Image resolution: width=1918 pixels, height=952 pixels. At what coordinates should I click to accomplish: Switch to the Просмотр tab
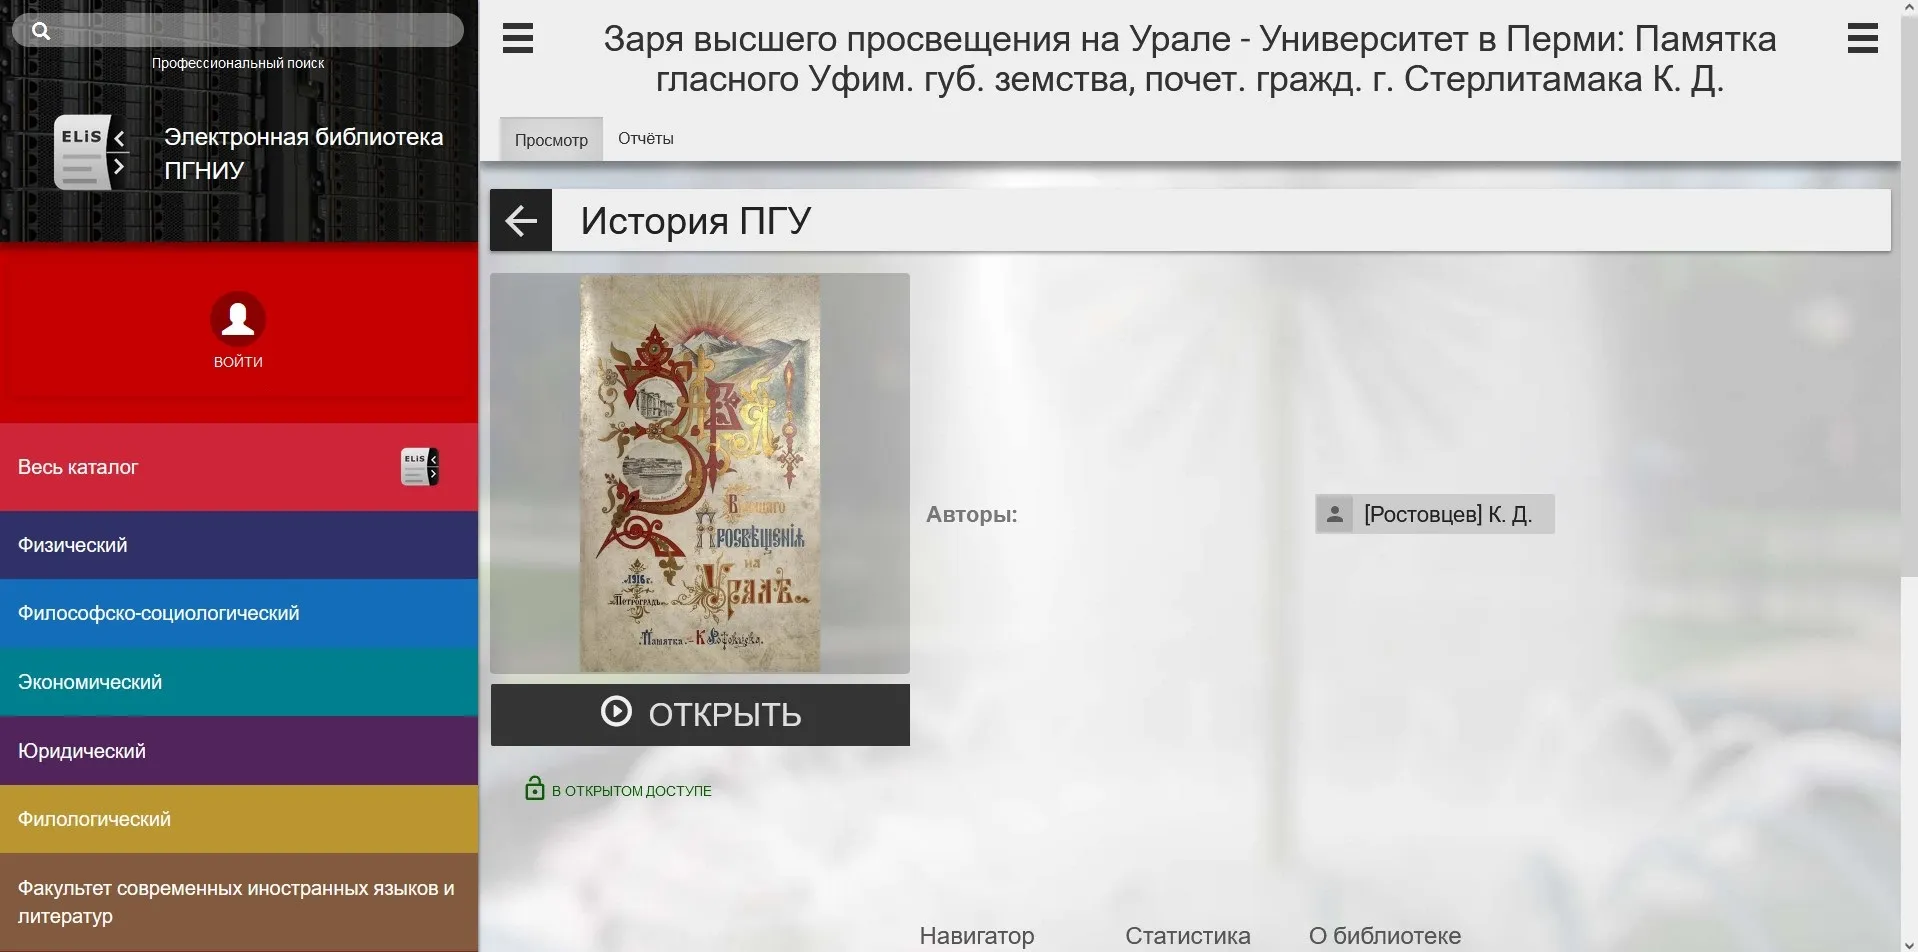tap(551, 139)
